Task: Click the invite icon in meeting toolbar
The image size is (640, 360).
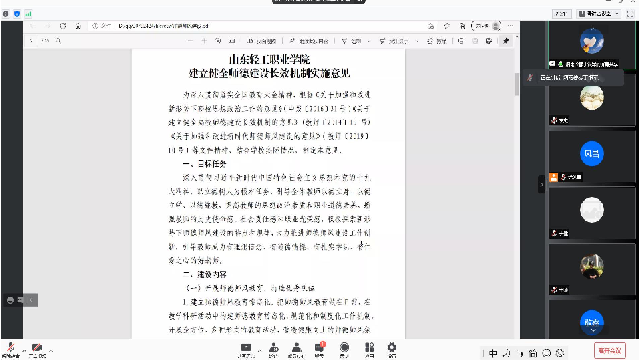Action: 273,350
